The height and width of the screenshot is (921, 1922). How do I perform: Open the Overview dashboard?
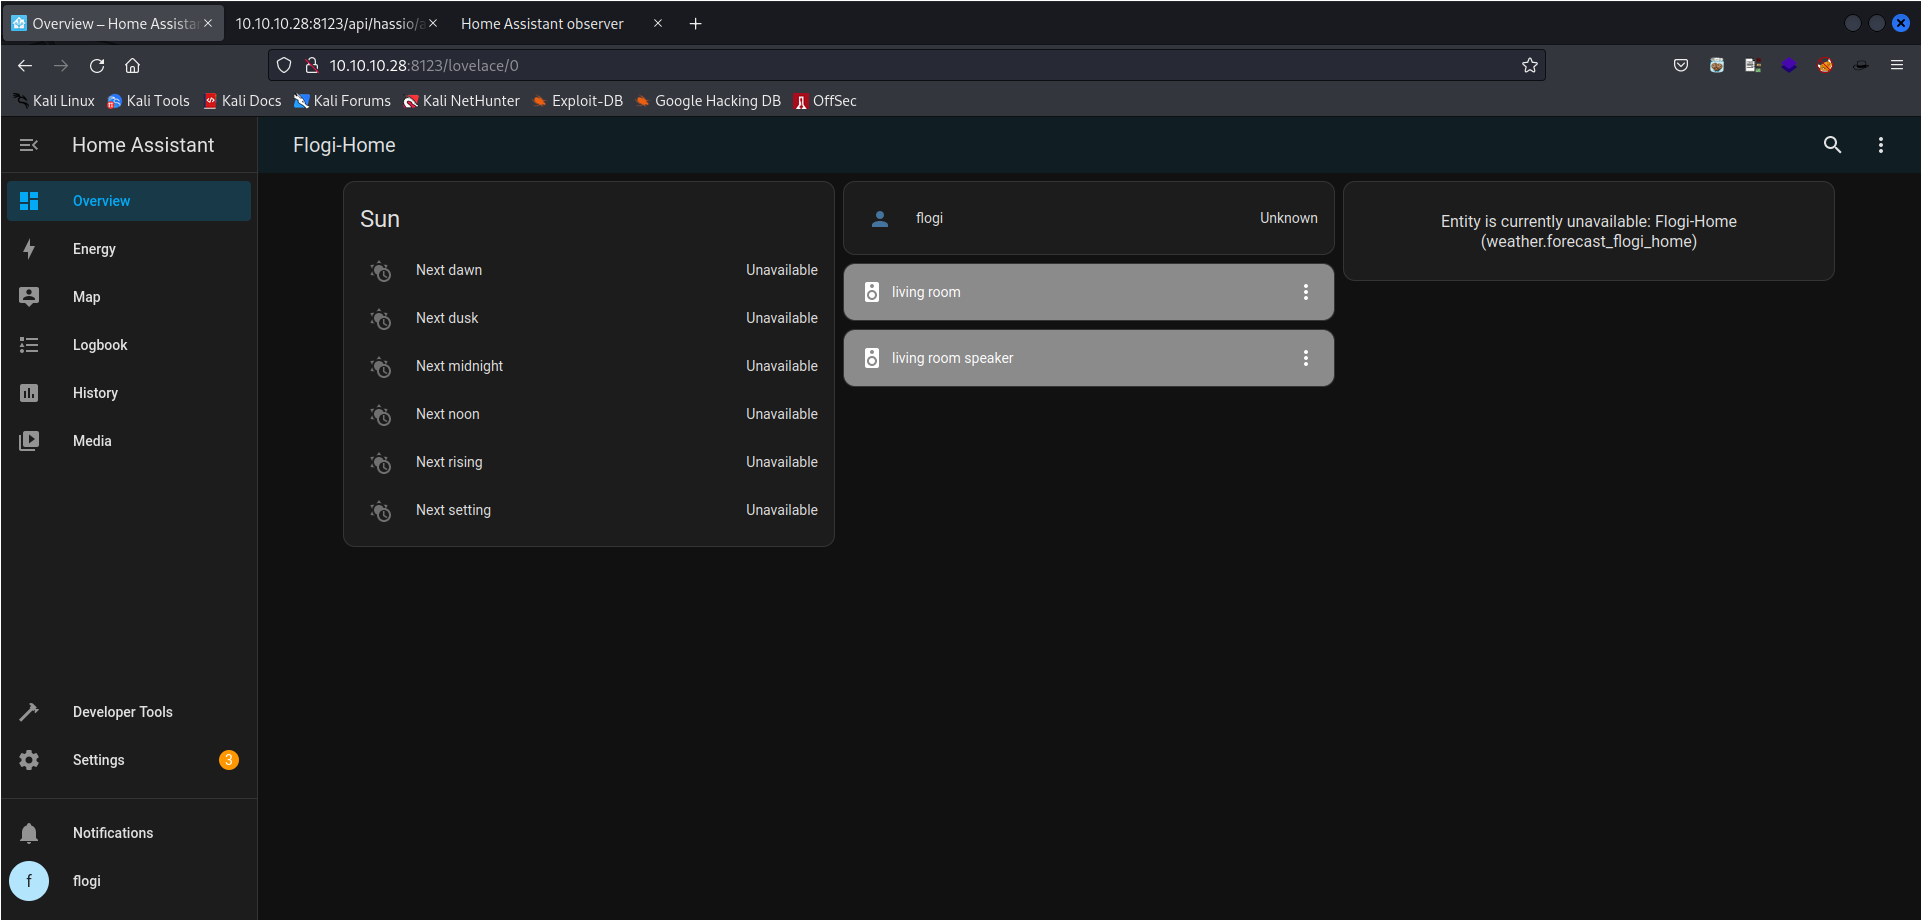(x=129, y=201)
